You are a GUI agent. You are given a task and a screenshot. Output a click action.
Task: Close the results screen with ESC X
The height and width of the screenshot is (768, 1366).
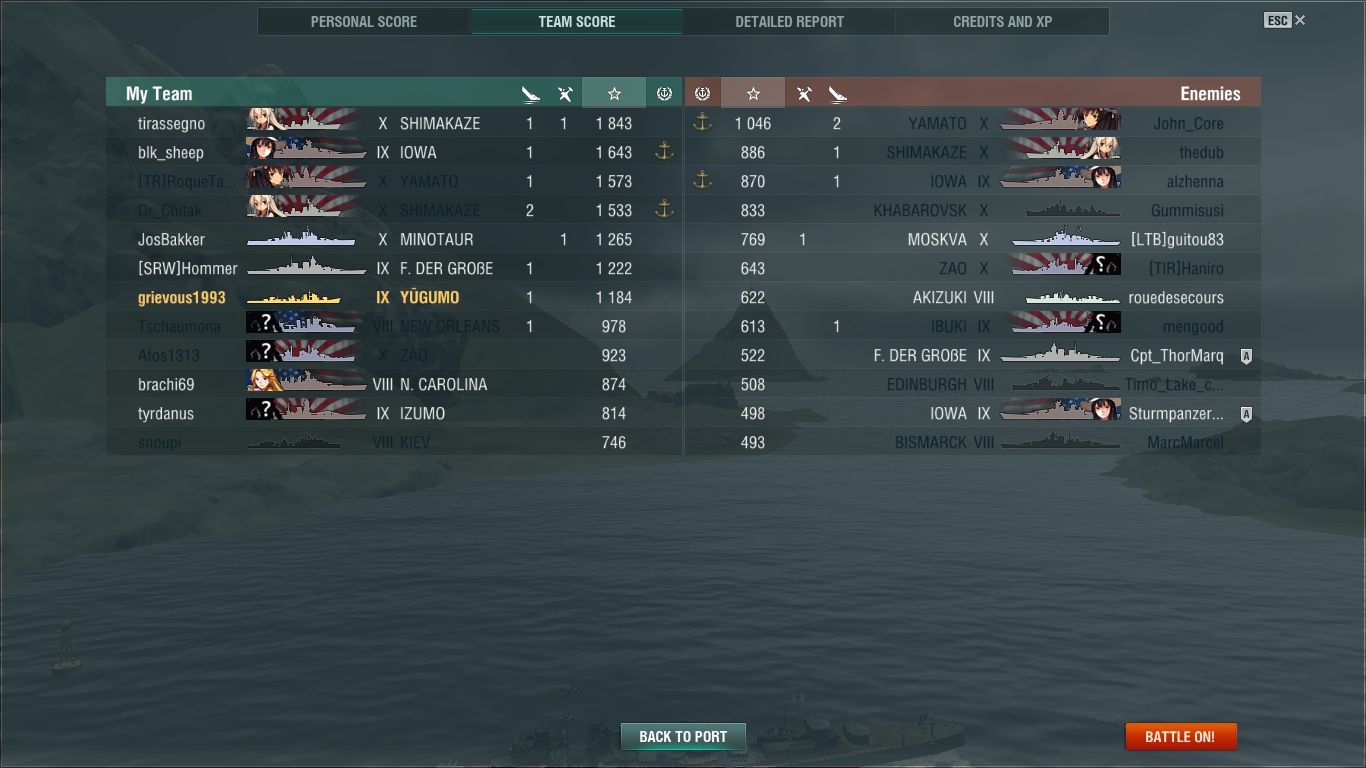tap(1285, 20)
